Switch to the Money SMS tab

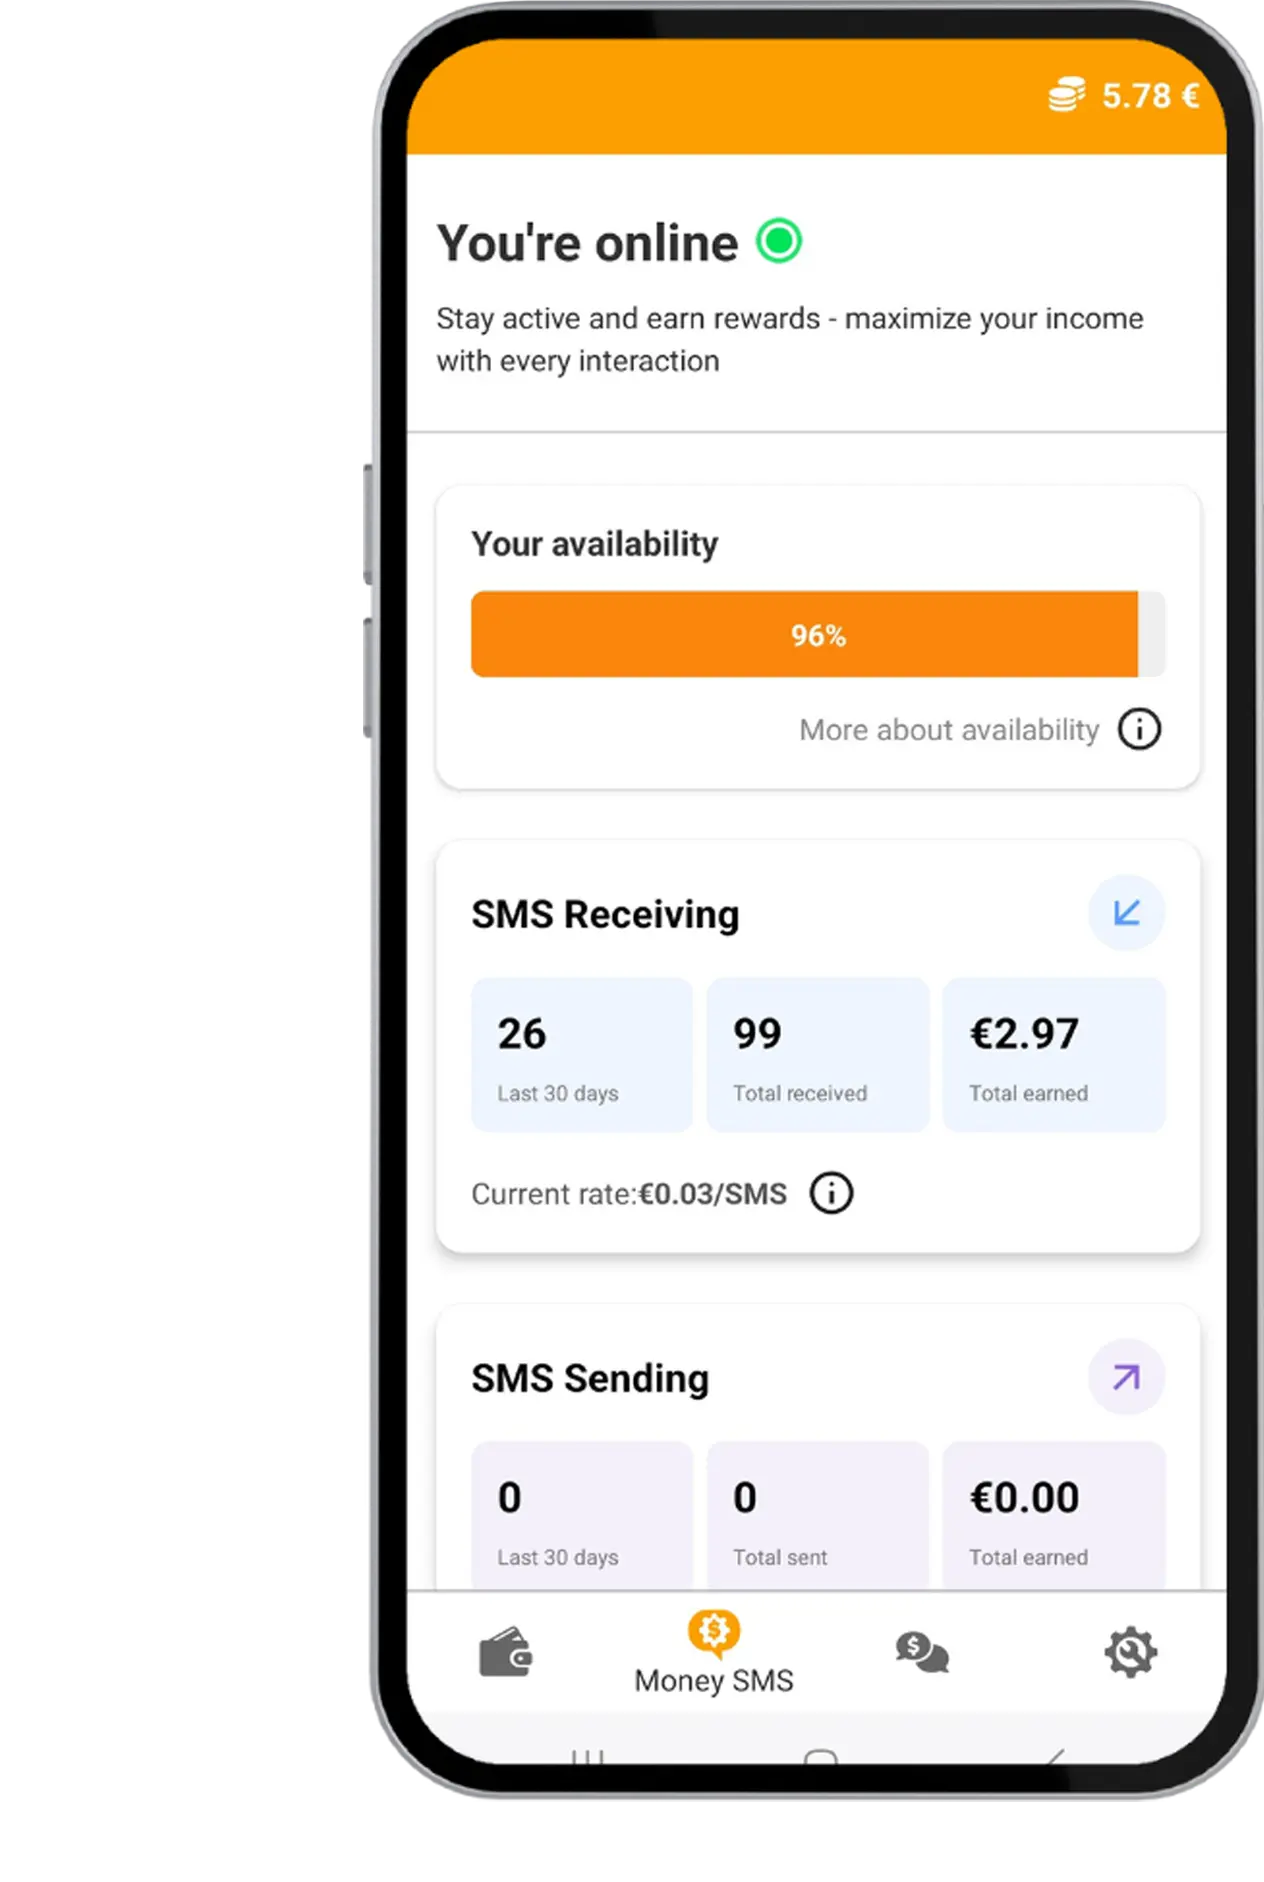[712, 1657]
